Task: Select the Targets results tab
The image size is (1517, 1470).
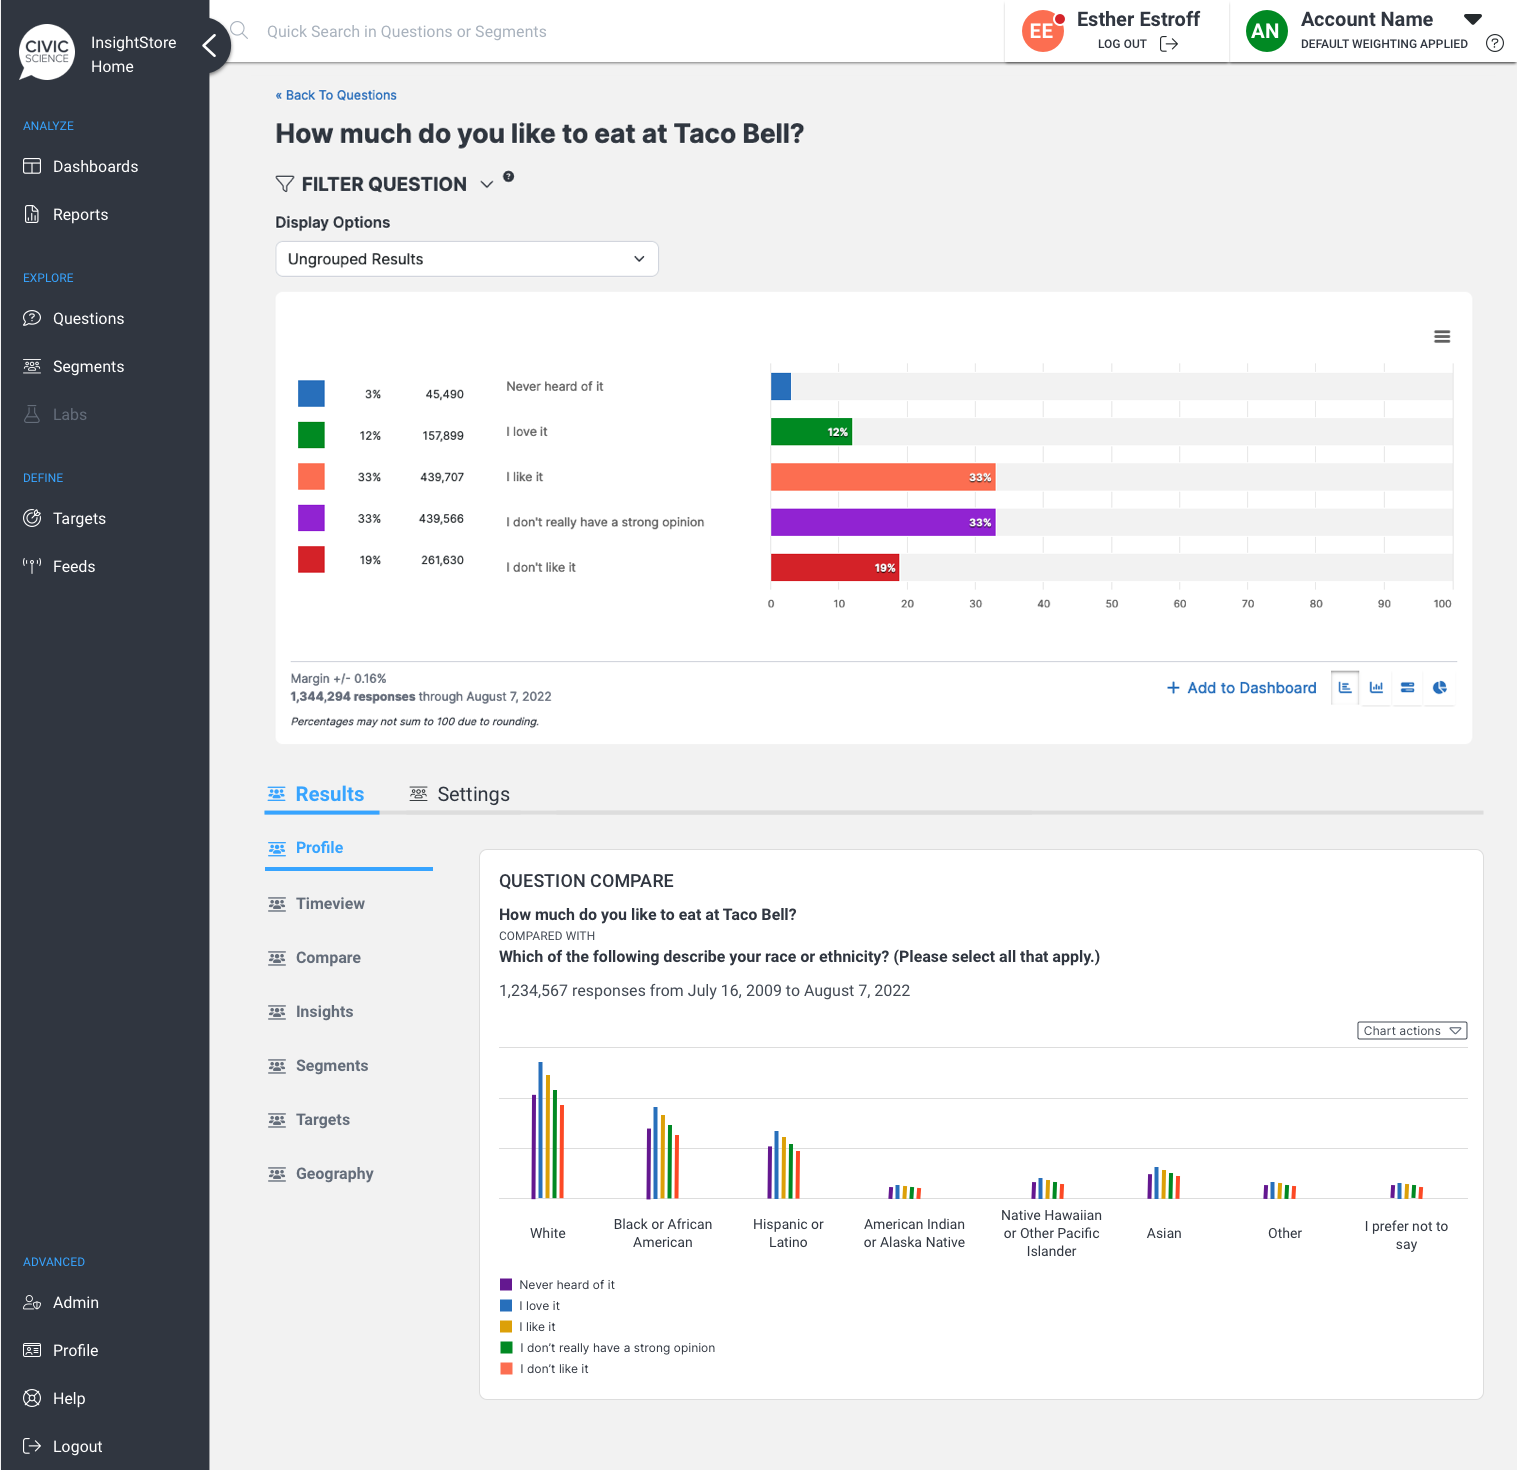Action: pos(309,1119)
